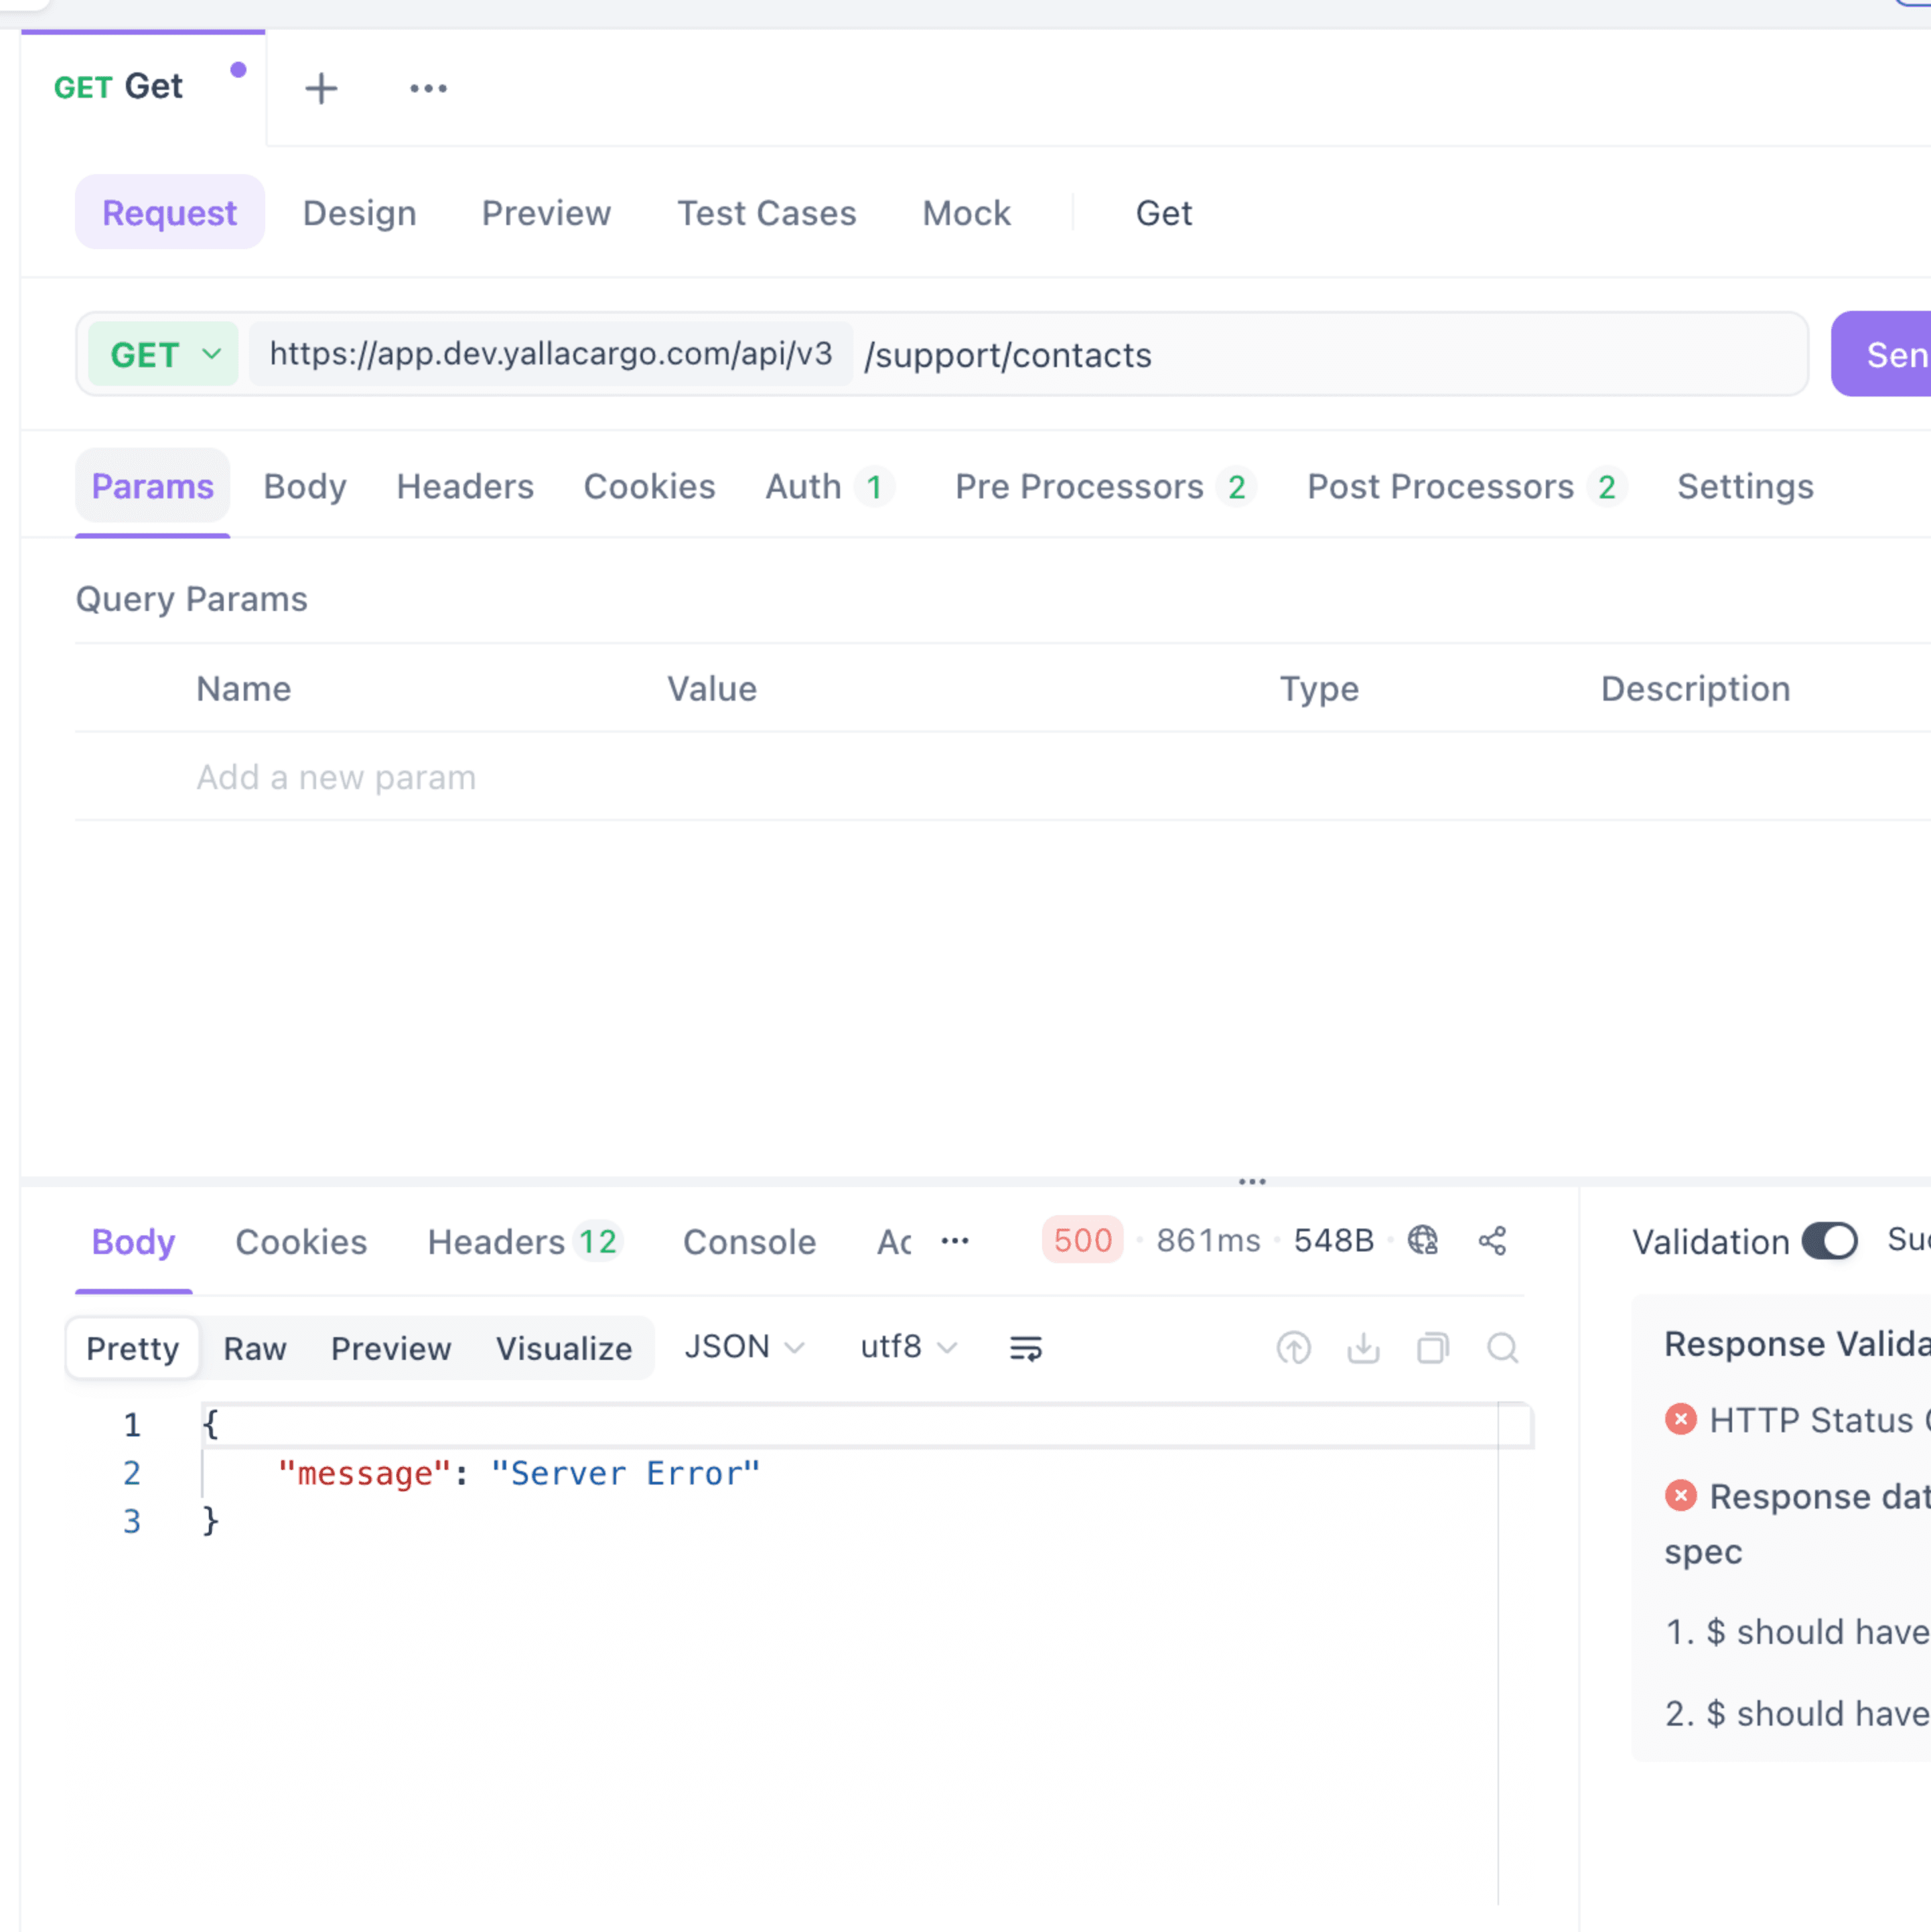Image resolution: width=1931 pixels, height=1932 pixels.
Task: Expand the JSON format dropdown
Action: [744, 1347]
